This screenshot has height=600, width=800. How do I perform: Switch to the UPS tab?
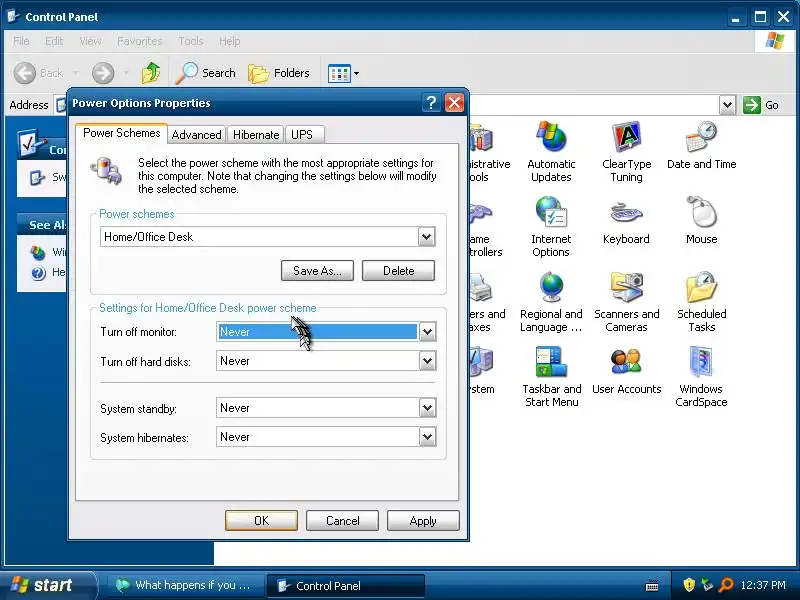click(303, 135)
